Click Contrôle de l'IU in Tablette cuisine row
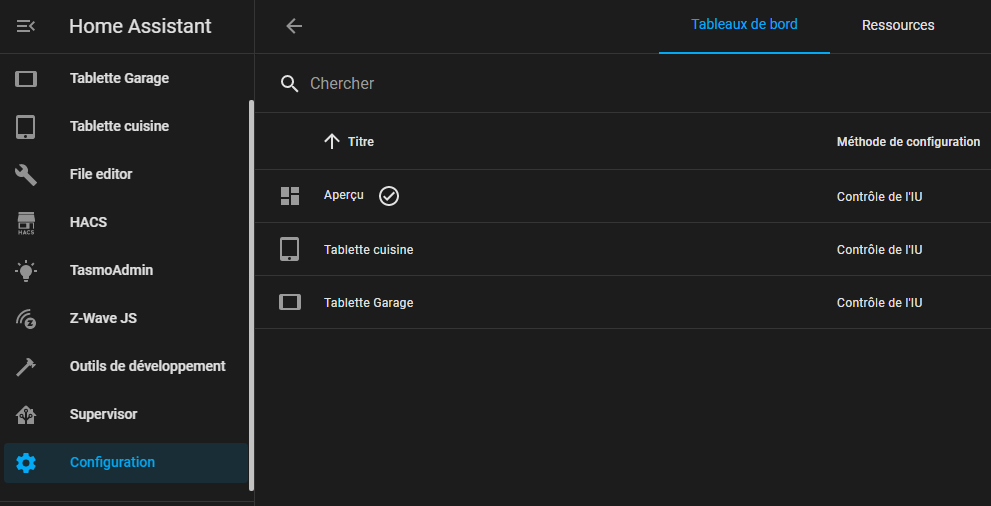Image resolution: width=991 pixels, height=506 pixels. click(x=879, y=250)
